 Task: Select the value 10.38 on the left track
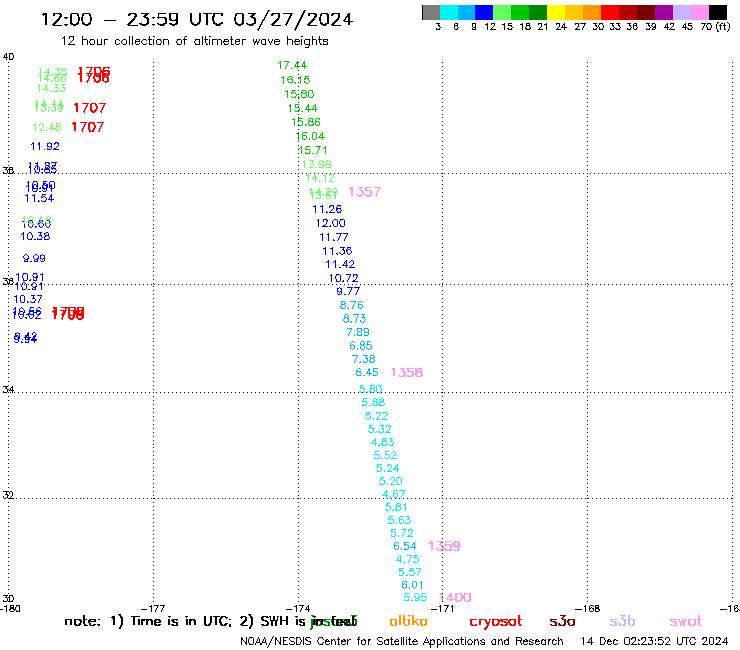click(35, 236)
